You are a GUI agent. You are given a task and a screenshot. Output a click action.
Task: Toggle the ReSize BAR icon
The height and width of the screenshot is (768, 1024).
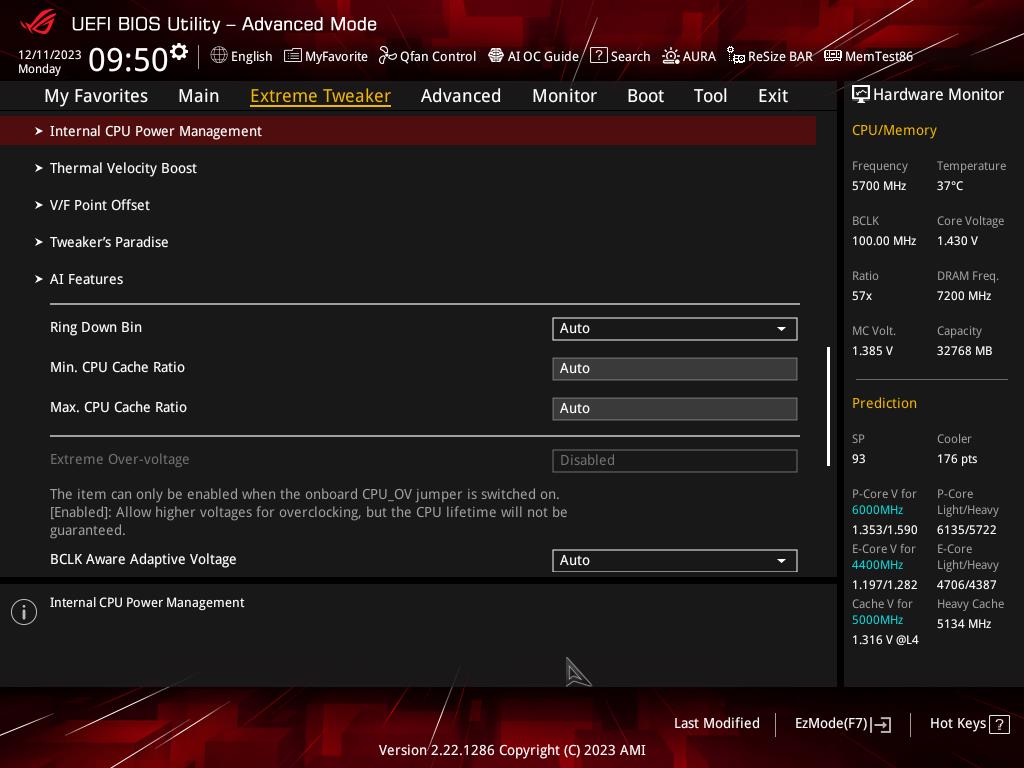735,56
